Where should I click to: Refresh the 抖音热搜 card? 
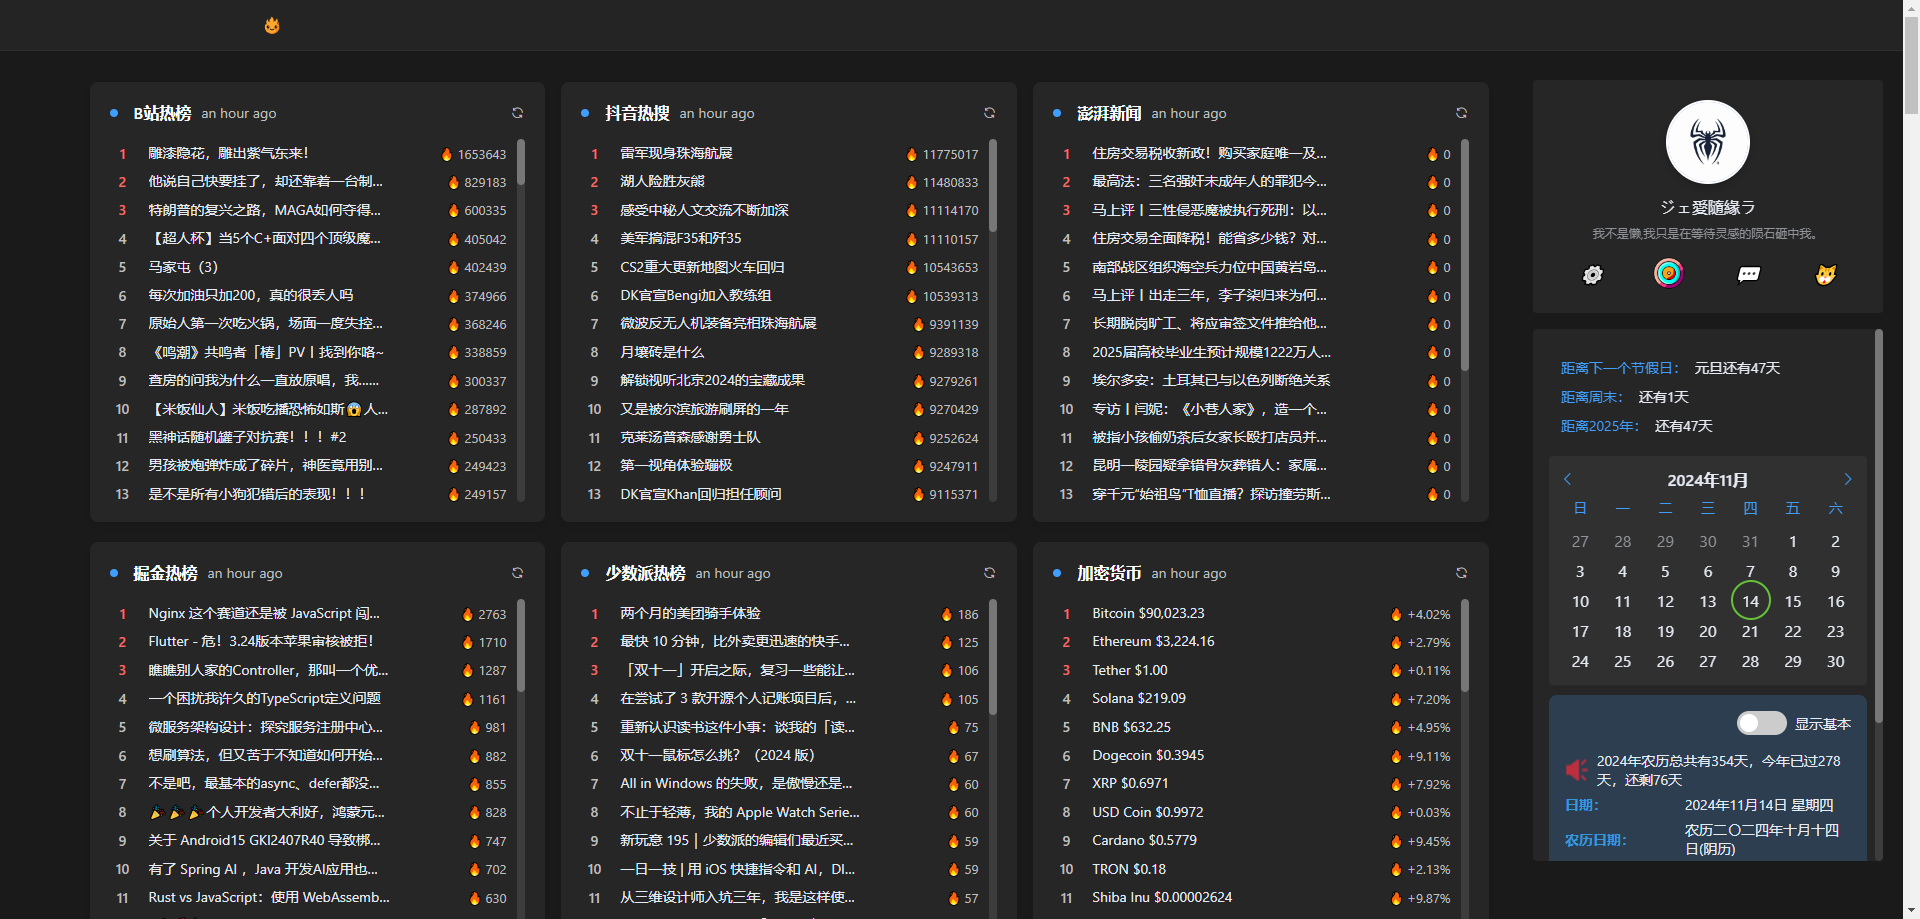(x=989, y=113)
